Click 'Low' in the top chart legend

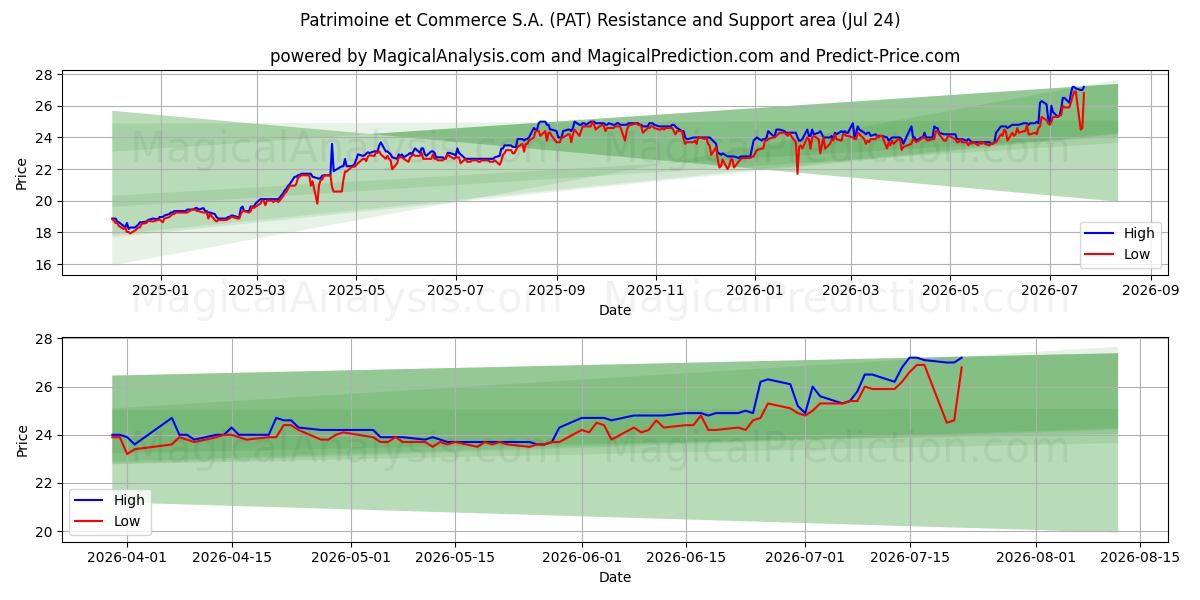tap(1137, 254)
